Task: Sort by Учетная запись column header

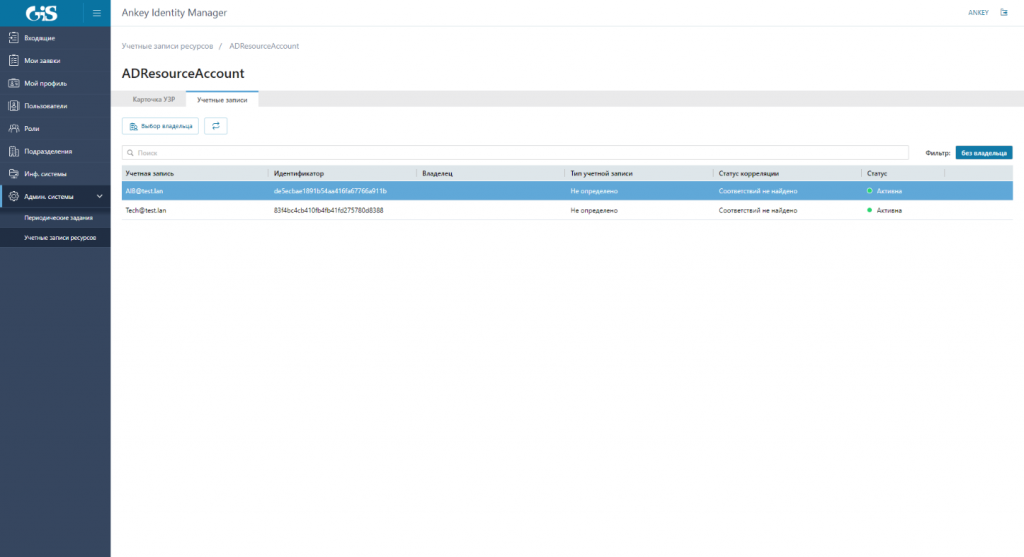Action: 150,174
